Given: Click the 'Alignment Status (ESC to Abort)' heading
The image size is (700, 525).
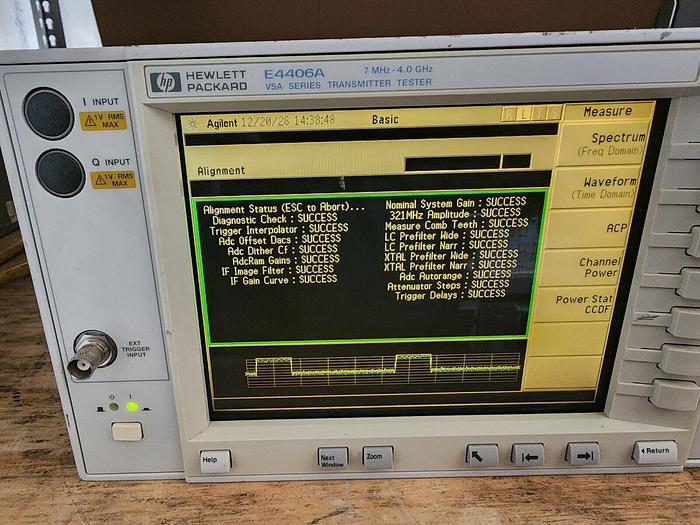Looking at the screenshot, I should (284, 208).
